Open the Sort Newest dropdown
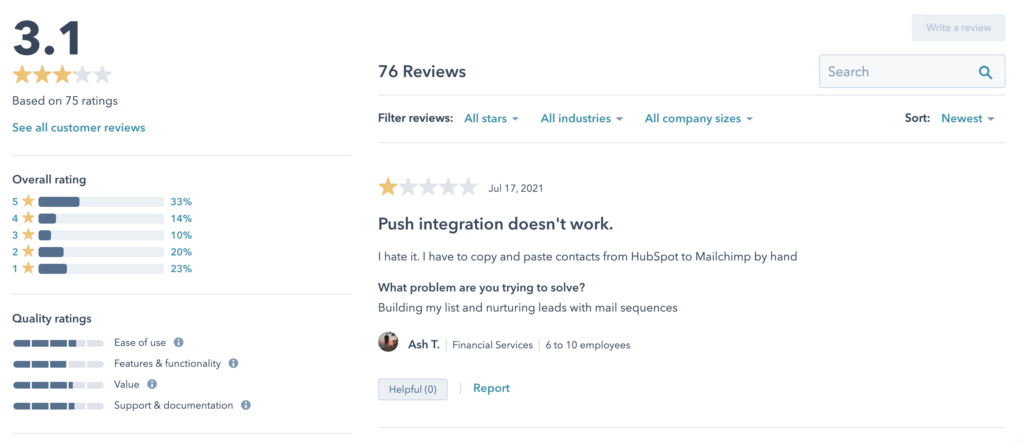Viewport: 1024px width, 443px height. 967,119
